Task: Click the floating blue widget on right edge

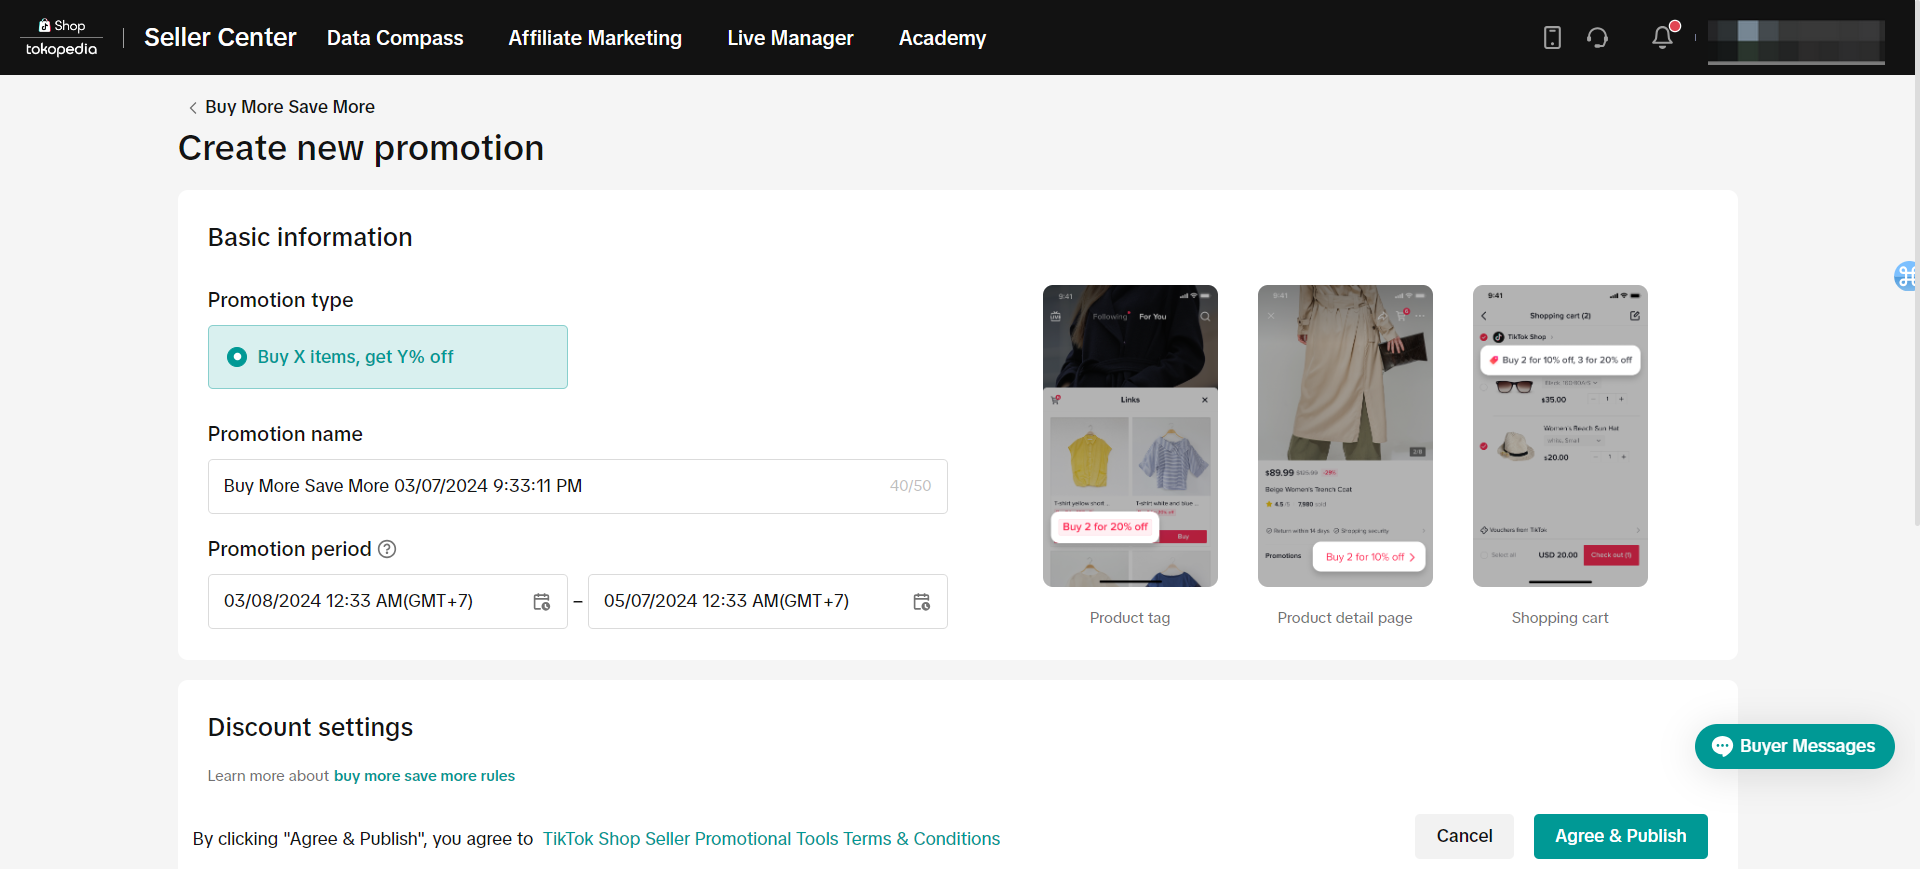Action: (1906, 276)
